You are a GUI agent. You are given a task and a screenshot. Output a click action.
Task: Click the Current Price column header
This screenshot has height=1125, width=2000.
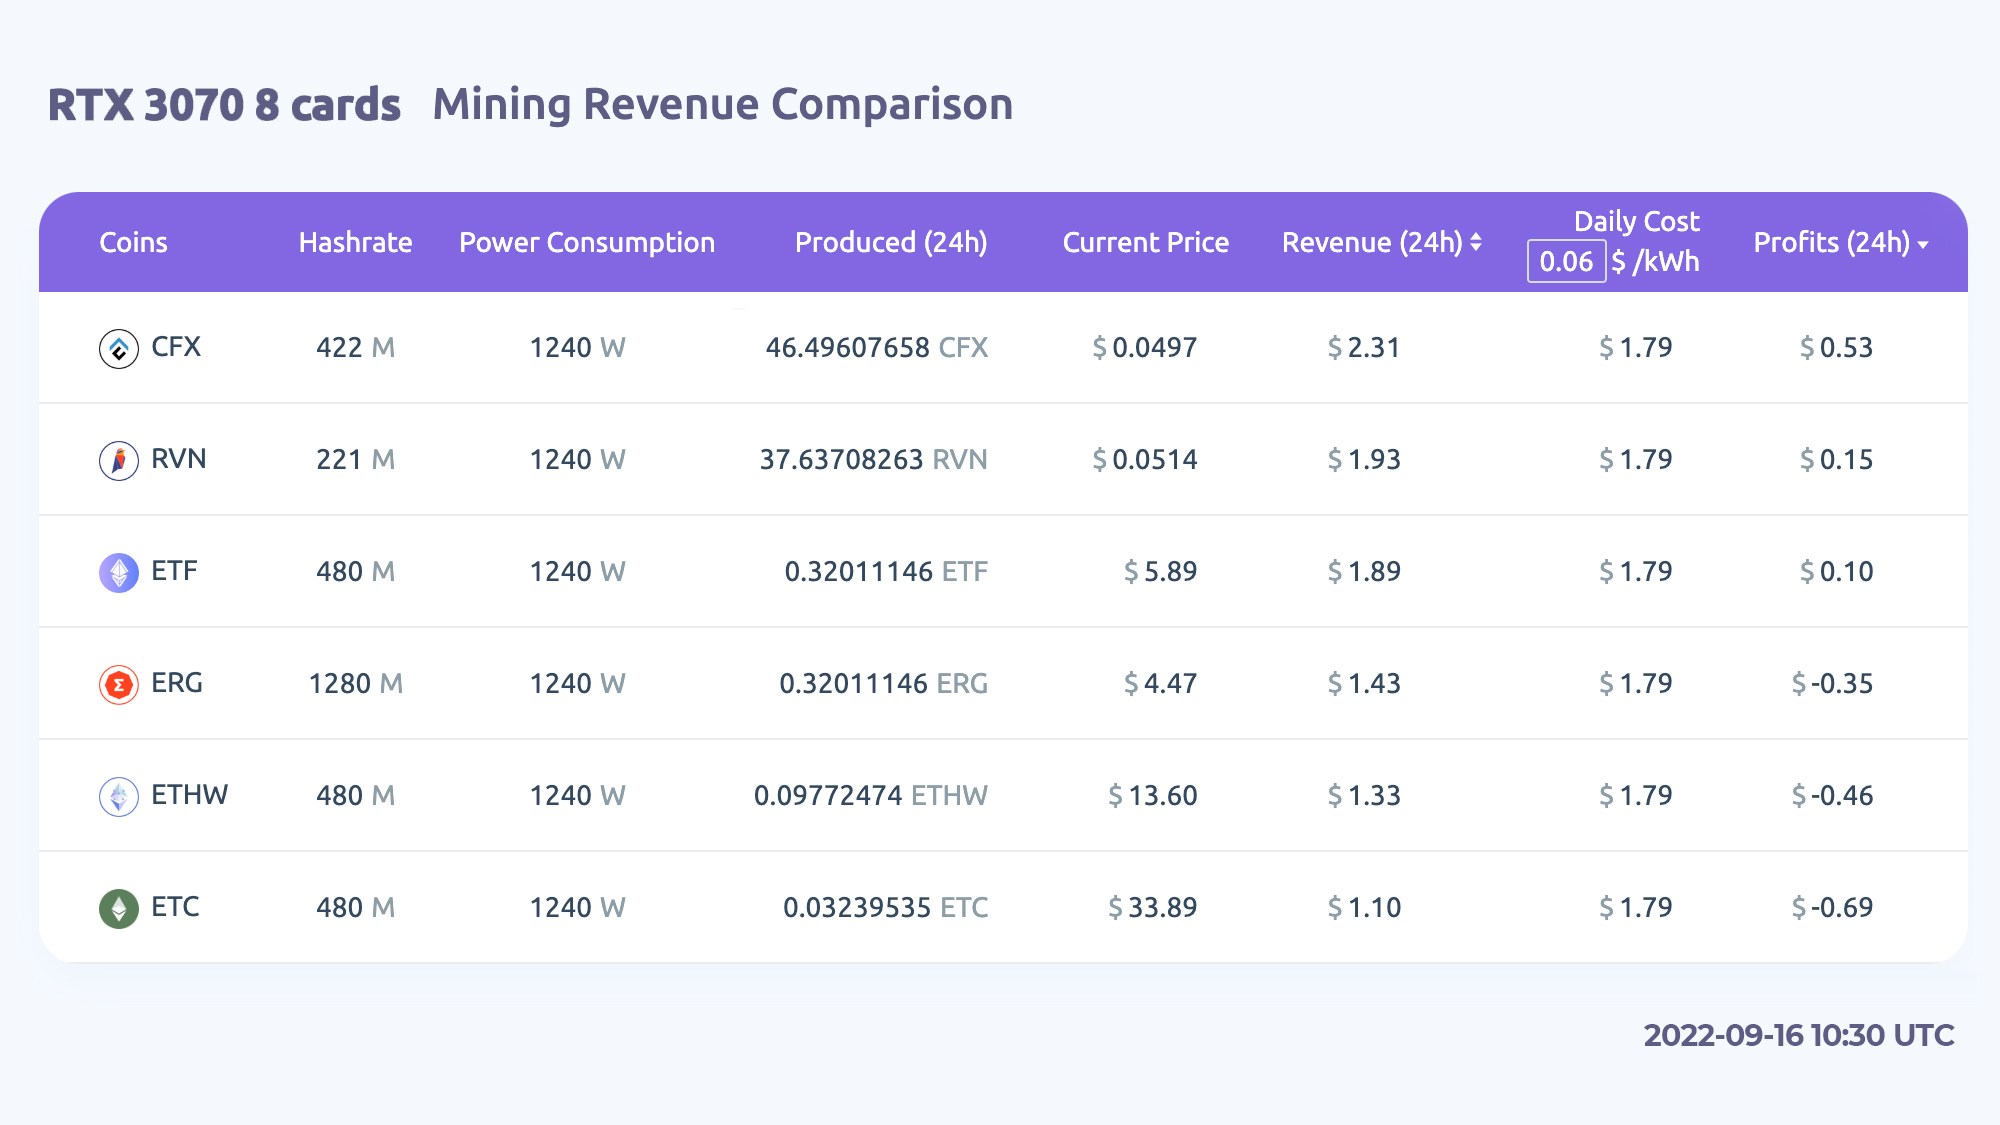[1145, 242]
